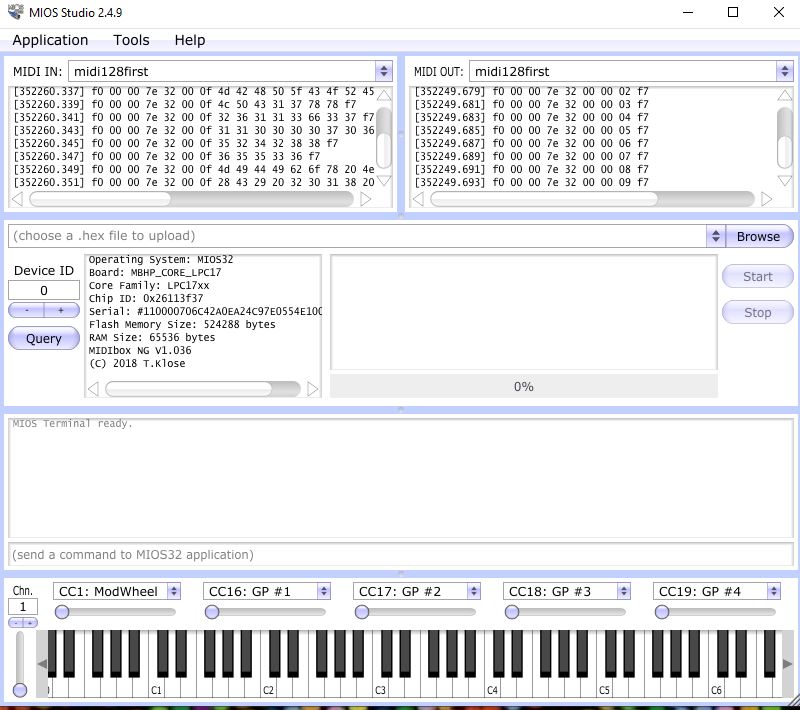Open the Tools menu
The image size is (800, 710).
pos(131,40)
